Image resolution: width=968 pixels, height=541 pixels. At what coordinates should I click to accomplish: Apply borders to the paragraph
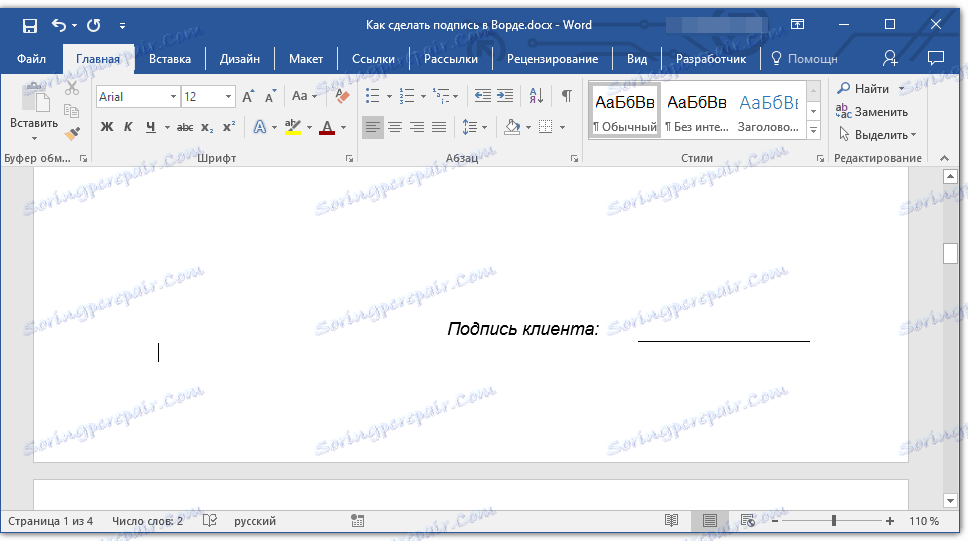point(546,127)
